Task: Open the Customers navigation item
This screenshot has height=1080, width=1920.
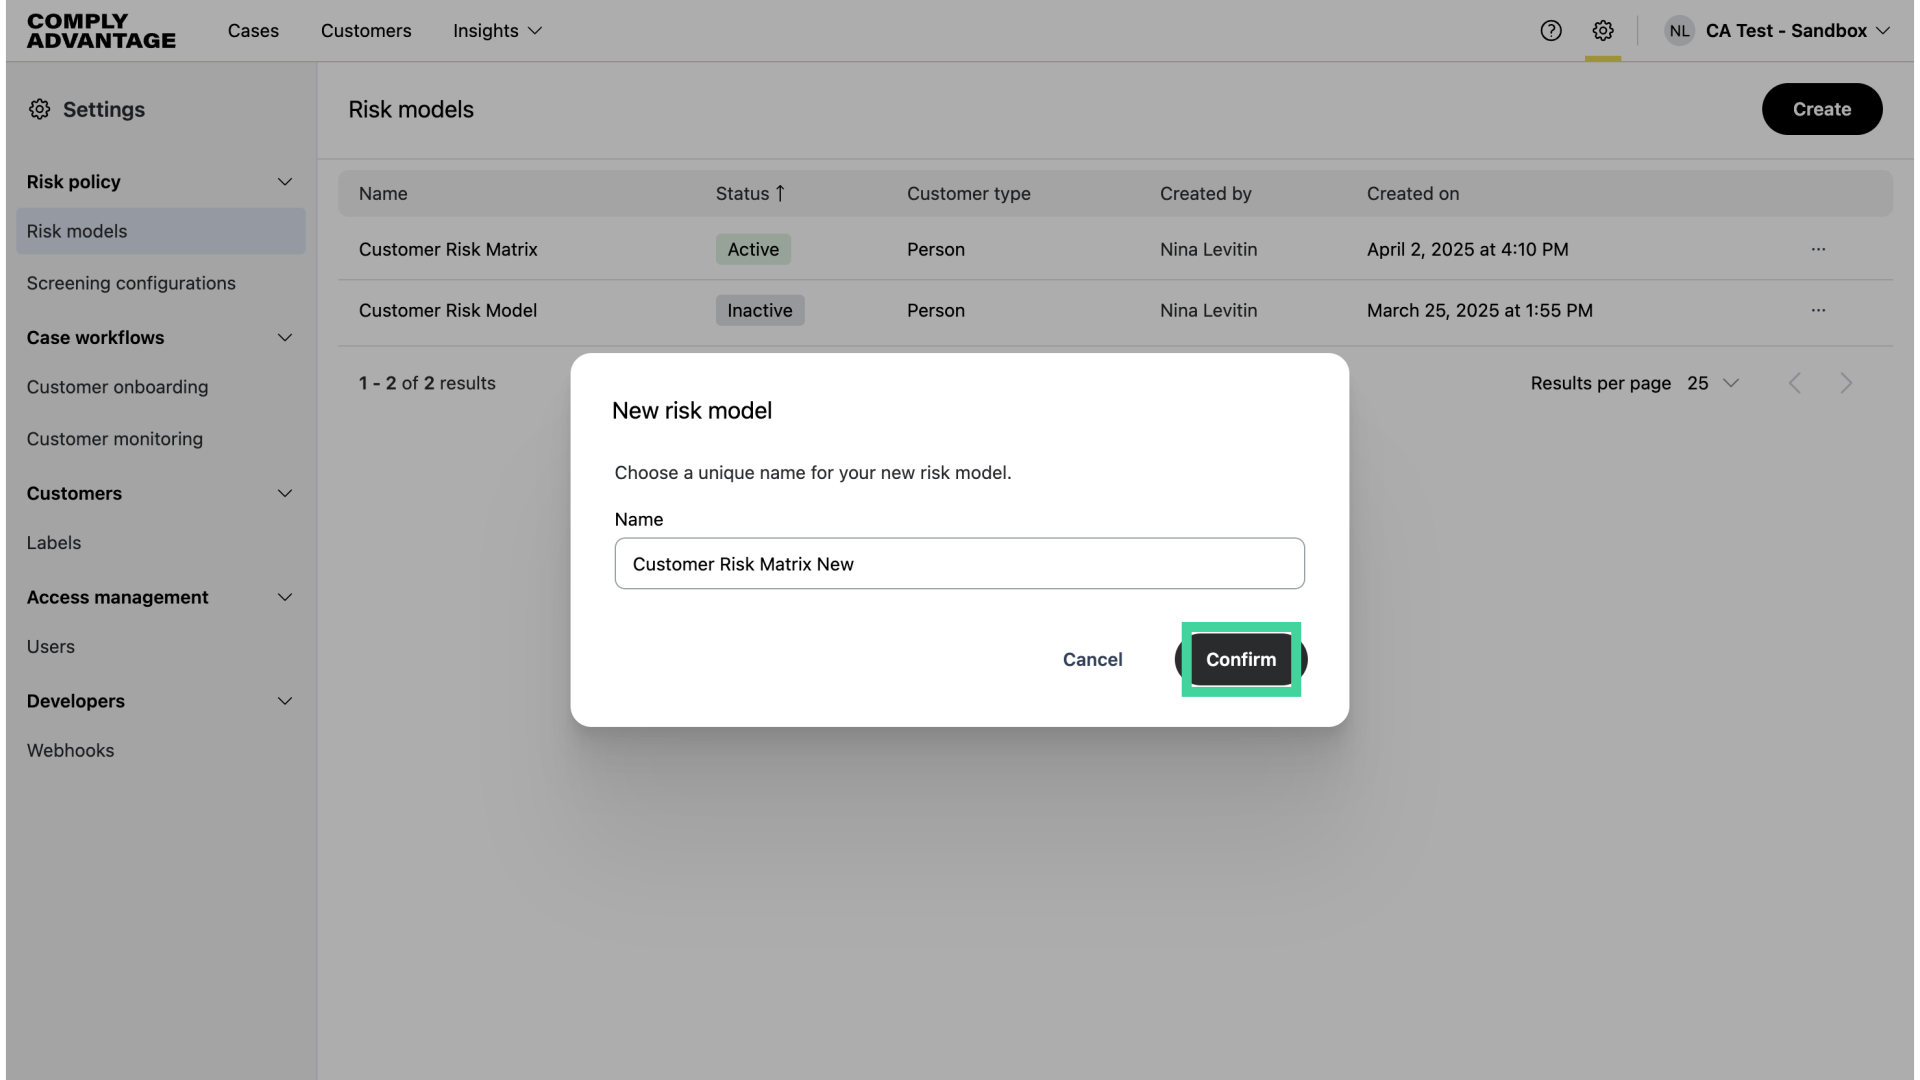Action: (x=366, y=31)
